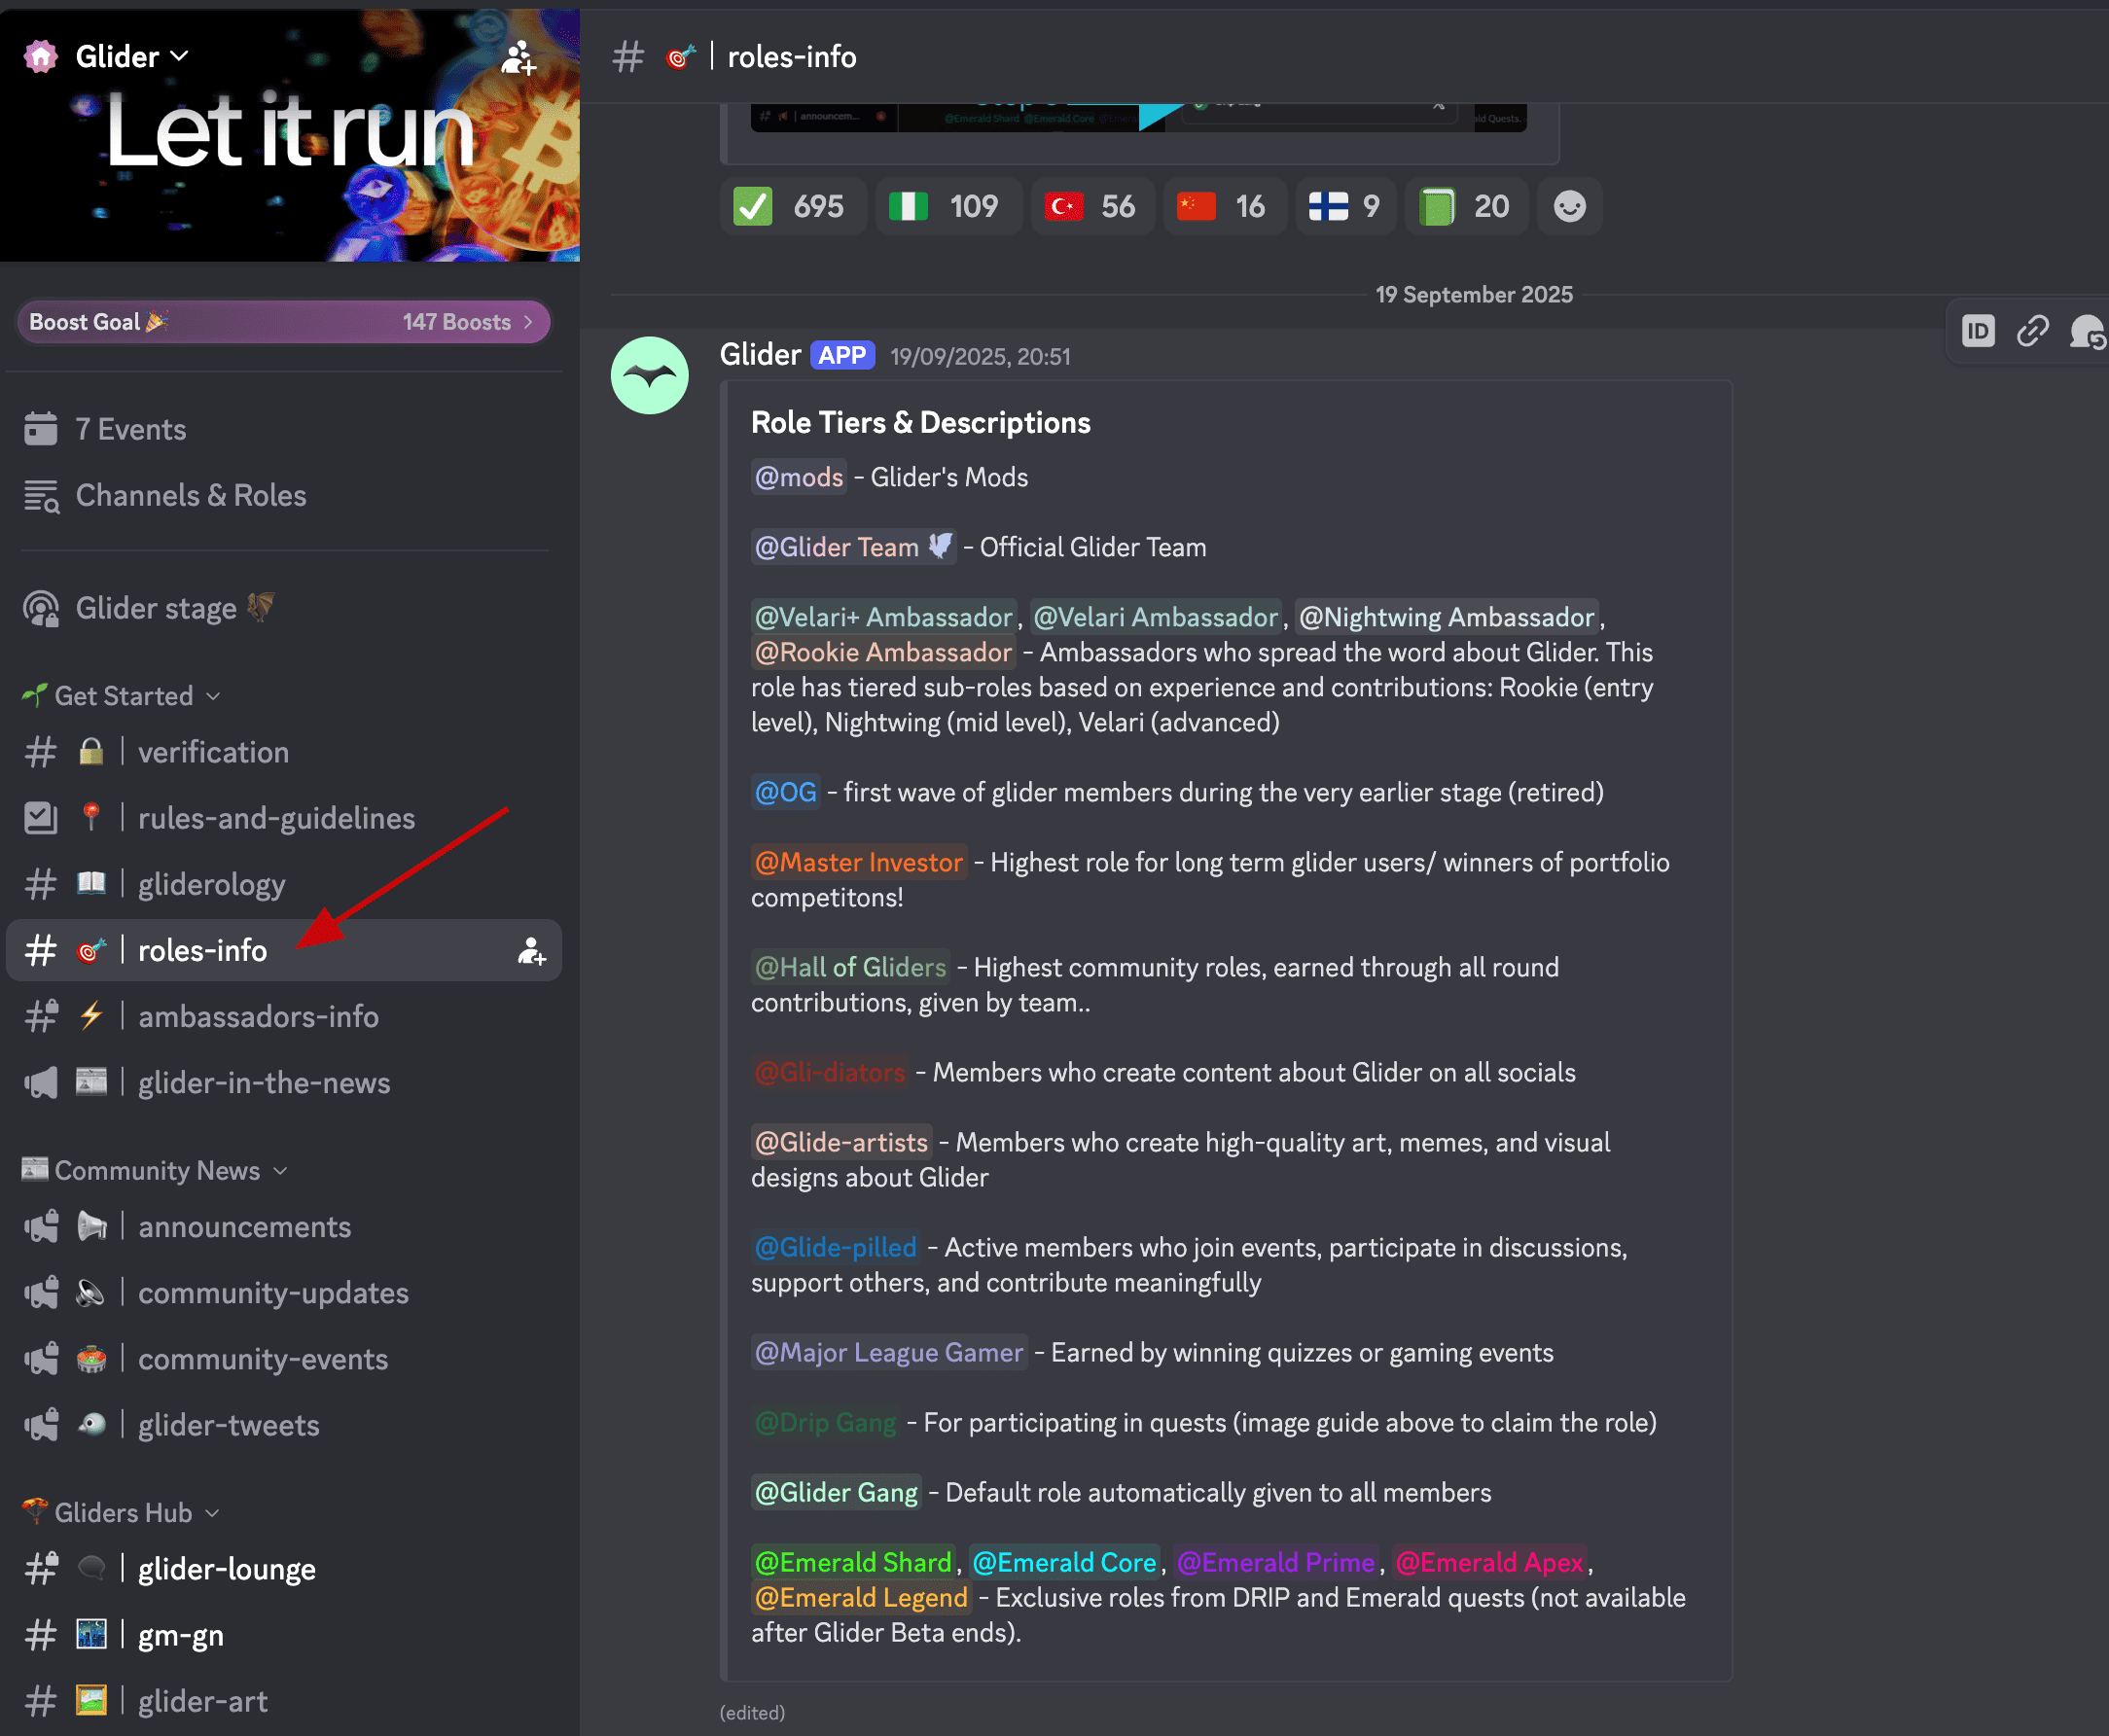Click the copy message link icon

2032,331
